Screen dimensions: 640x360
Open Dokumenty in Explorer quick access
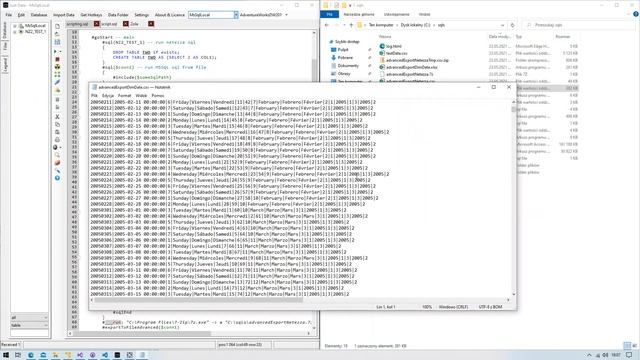[x=348, y=65]
